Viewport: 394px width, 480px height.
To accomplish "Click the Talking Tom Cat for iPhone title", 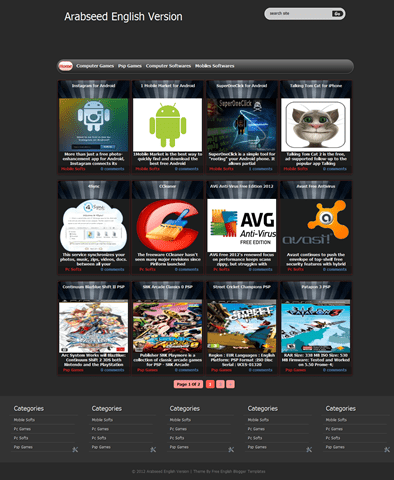I will tap(316, 86).
